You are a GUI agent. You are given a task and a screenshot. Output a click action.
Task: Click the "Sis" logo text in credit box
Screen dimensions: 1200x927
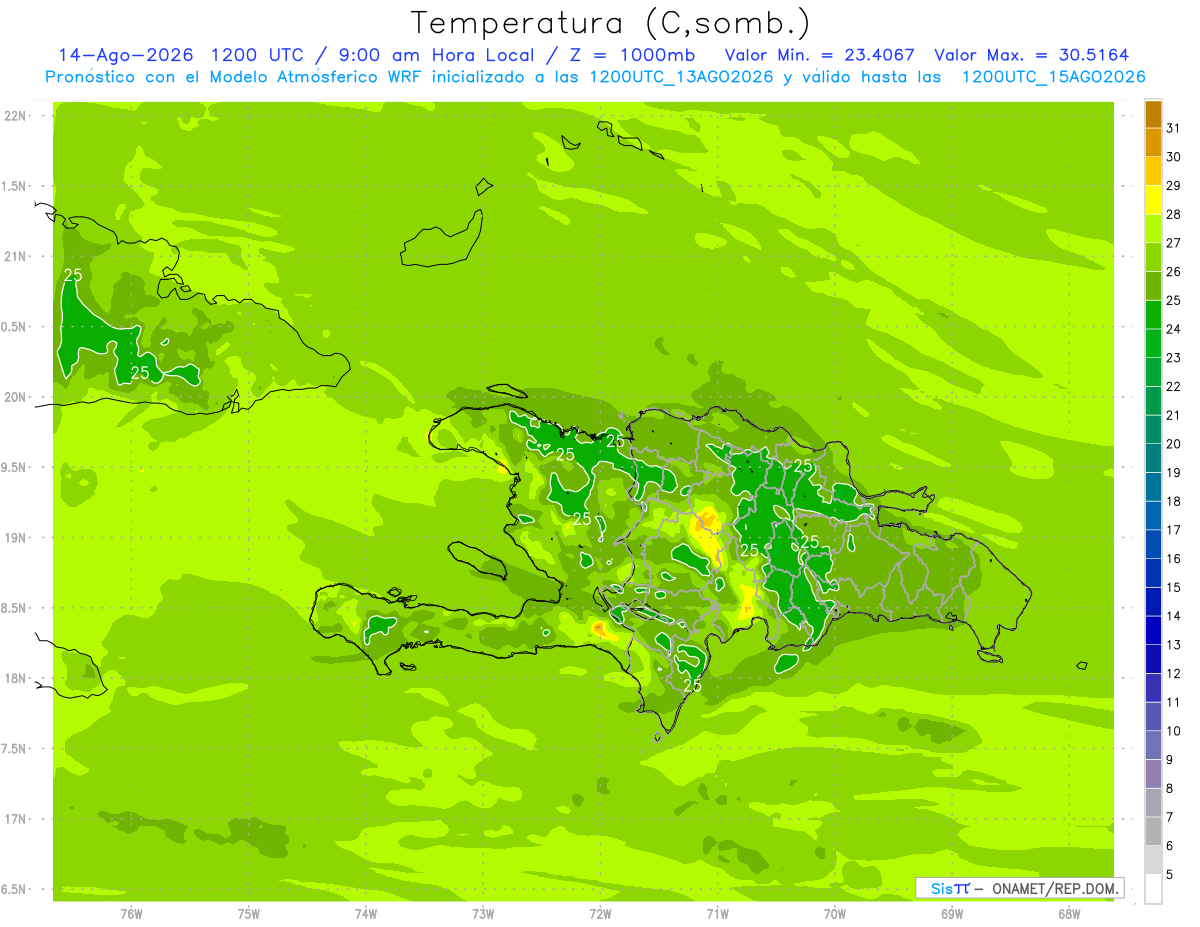pyautogui.click(x=942, y=888)
